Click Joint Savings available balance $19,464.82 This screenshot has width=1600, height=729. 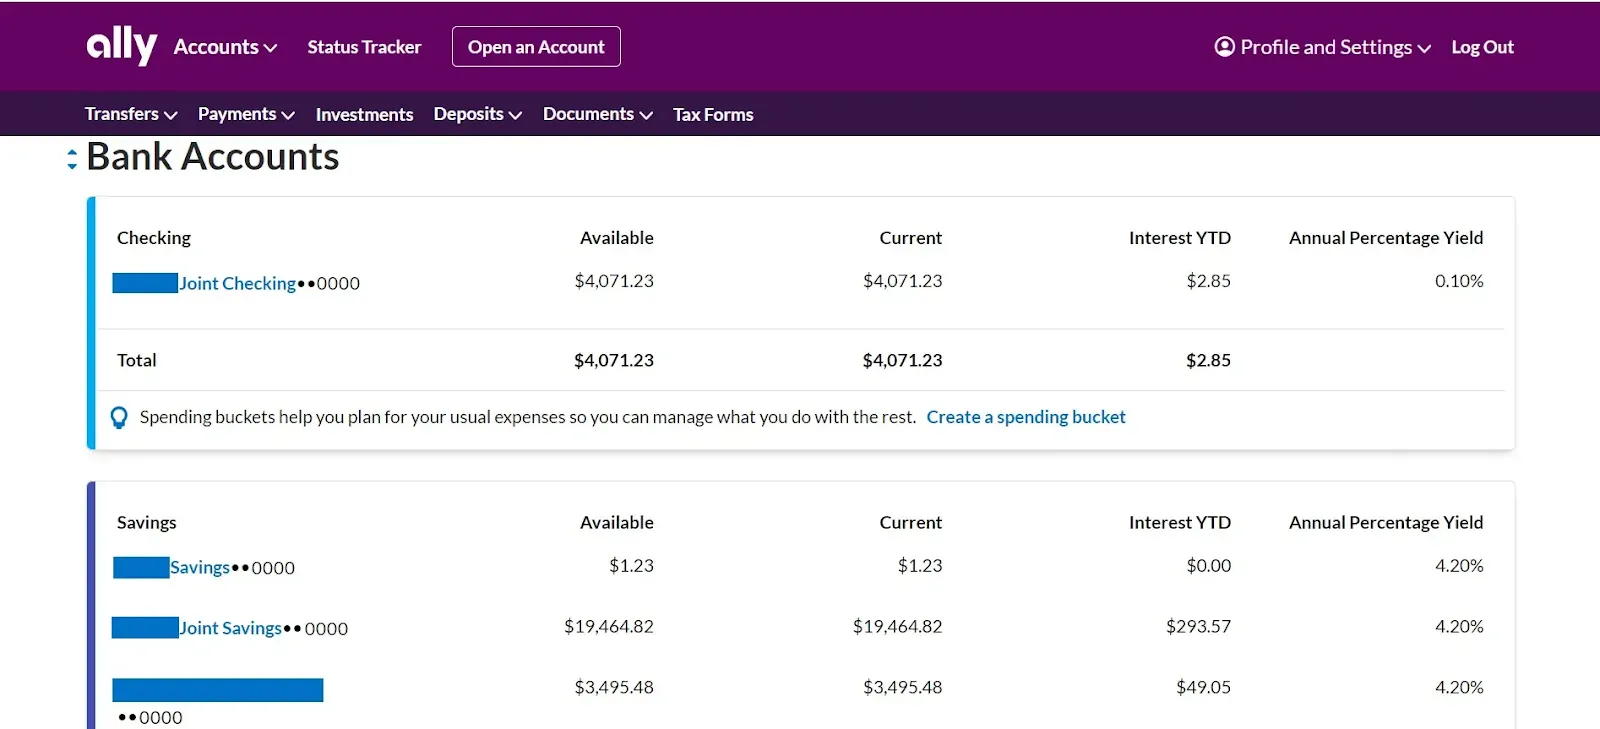point(609,627)
